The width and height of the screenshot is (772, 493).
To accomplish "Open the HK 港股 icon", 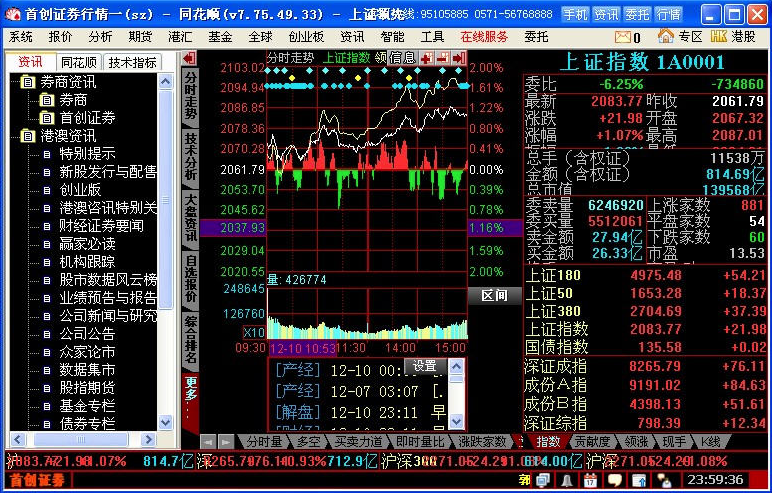I will [719, 36].
